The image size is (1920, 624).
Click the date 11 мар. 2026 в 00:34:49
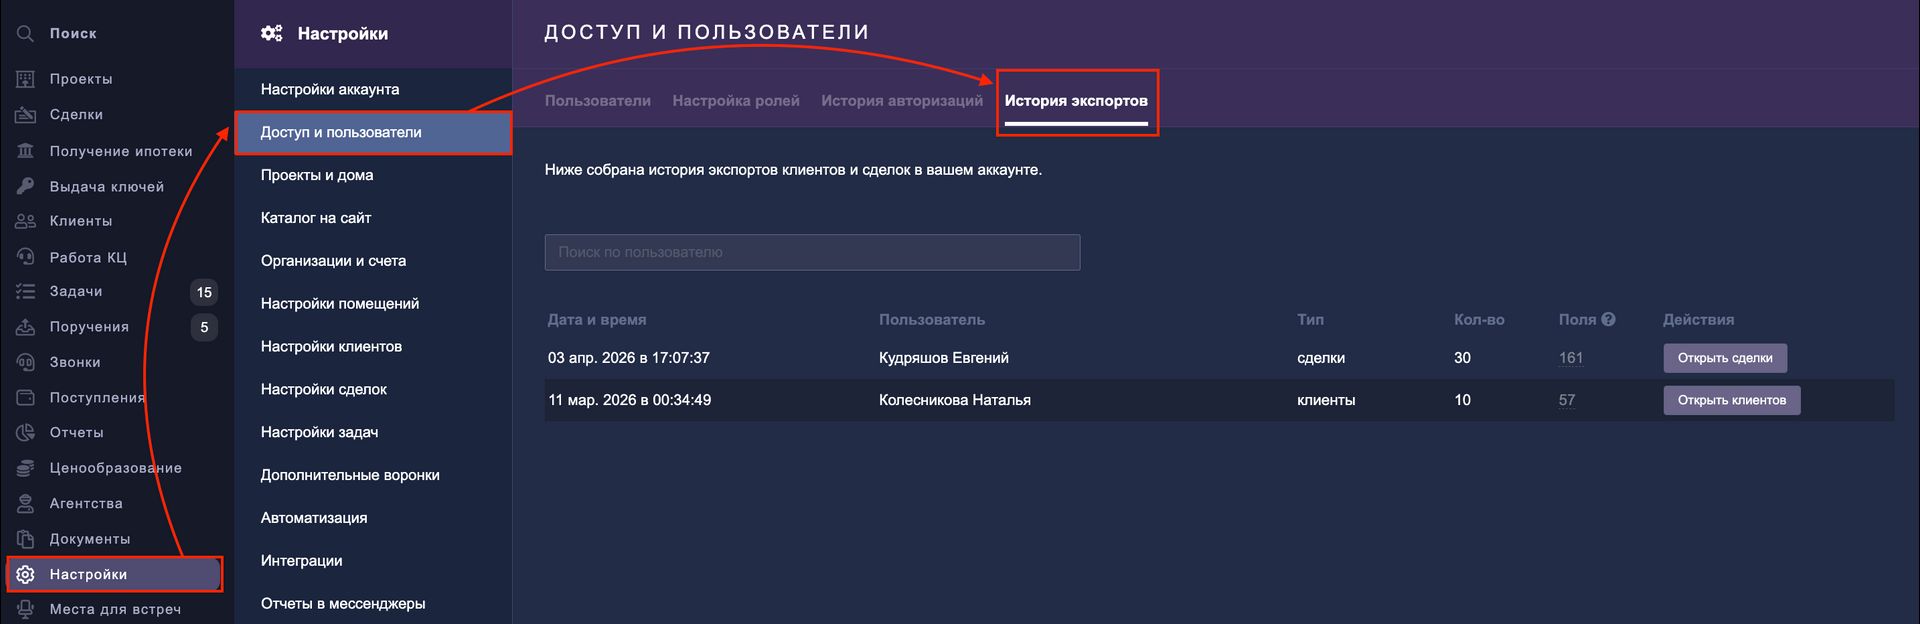coord(630,400)
